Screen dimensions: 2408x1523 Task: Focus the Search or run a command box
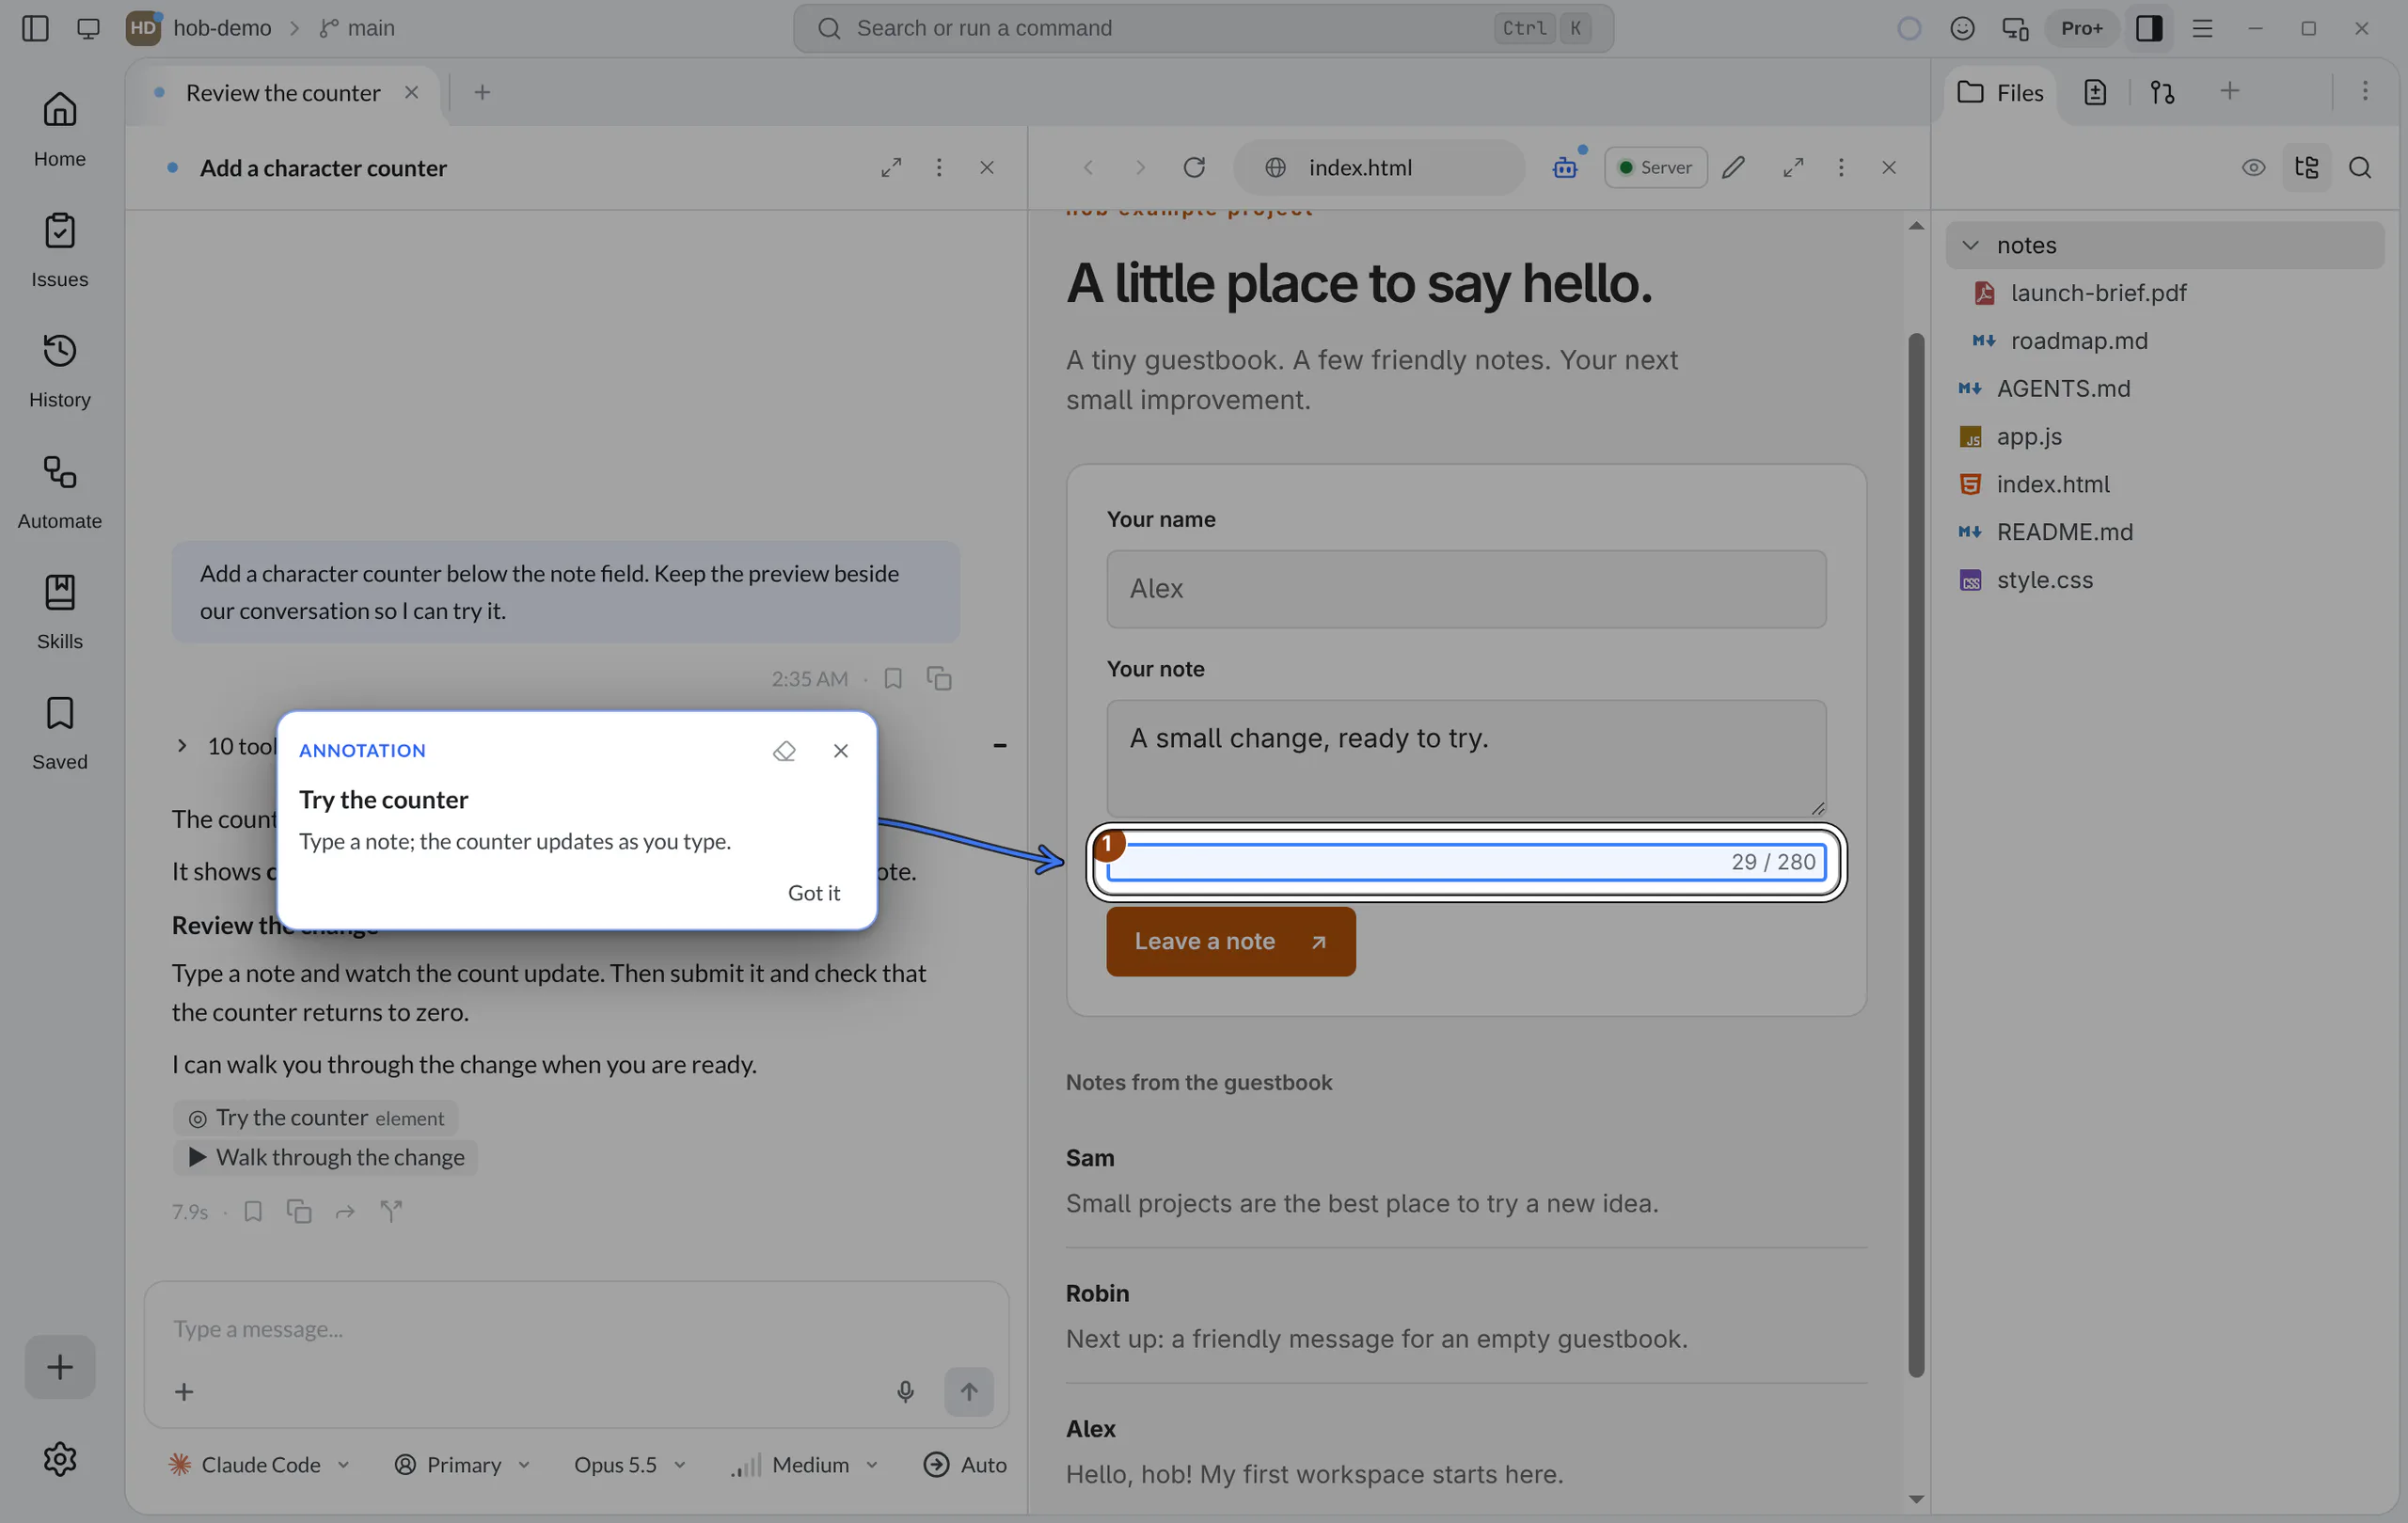coord(1203,28)
